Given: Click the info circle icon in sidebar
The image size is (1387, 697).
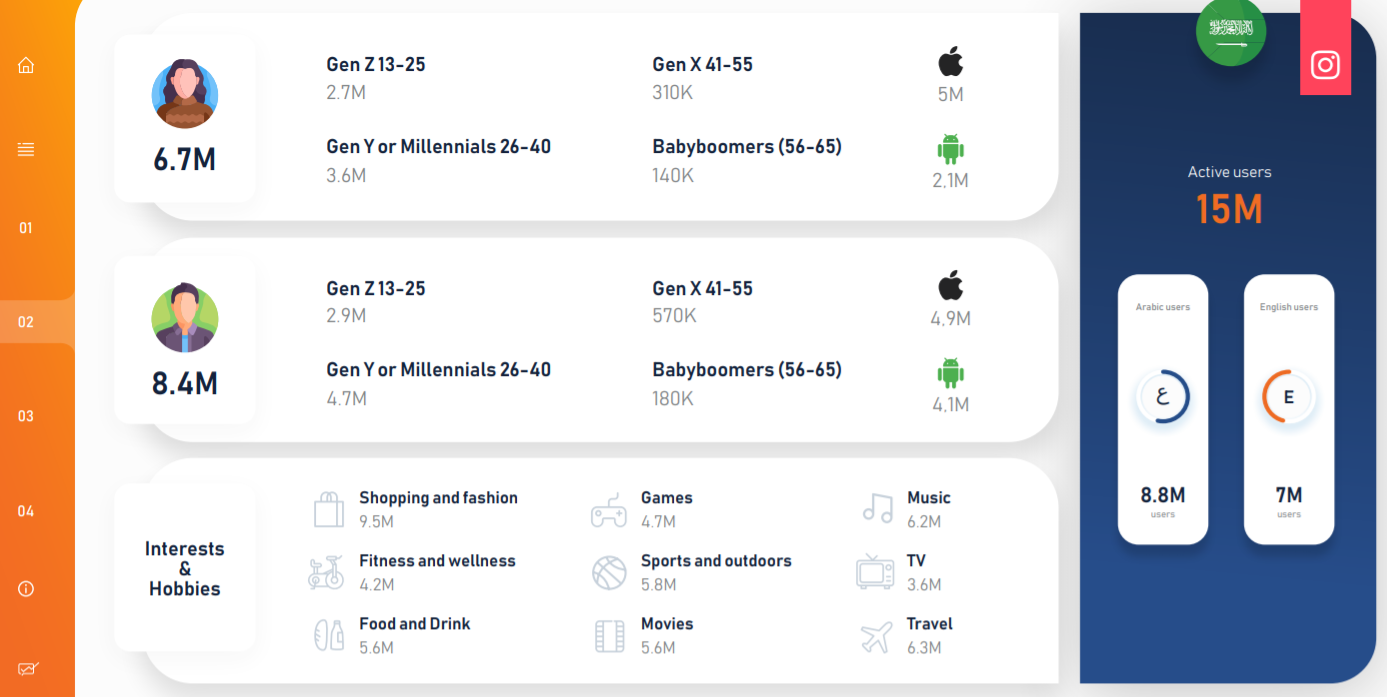Looking at the screenshot, I should pyautogui.click(x=26, y=589).
